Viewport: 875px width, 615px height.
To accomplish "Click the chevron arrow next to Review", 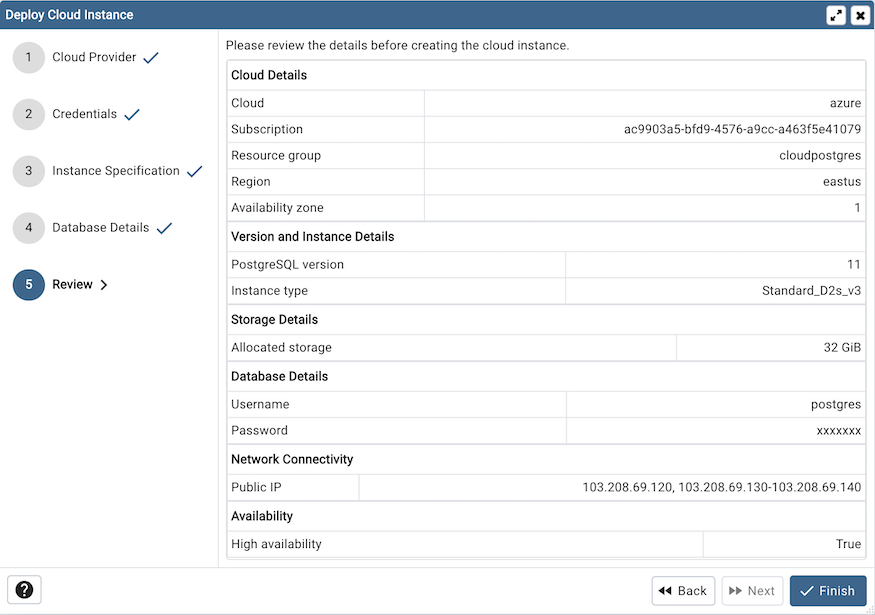I will pos(103,284).
